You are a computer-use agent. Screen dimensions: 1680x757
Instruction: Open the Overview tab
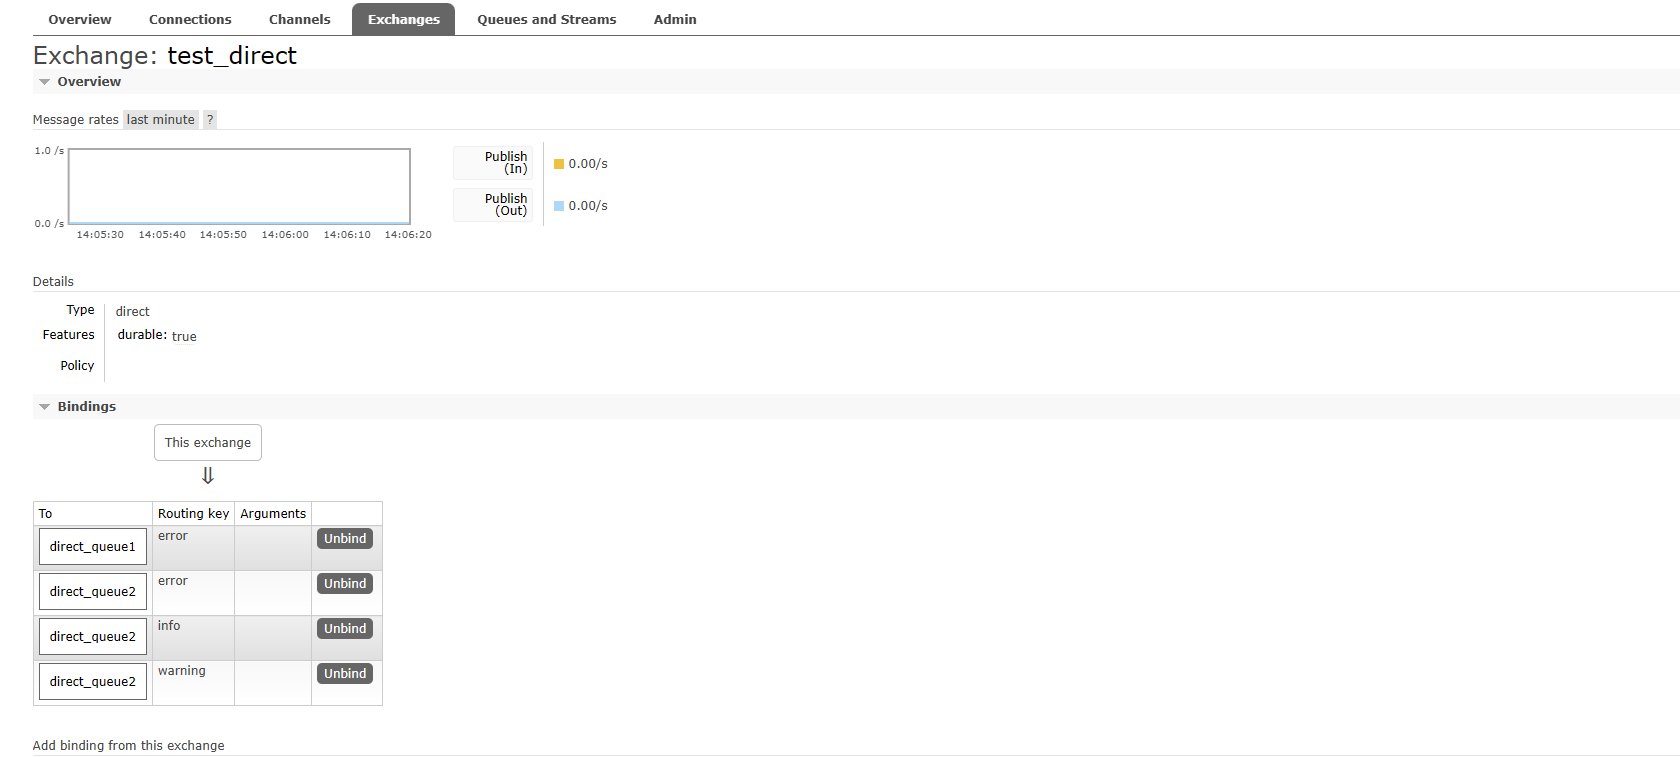[80, 19]
